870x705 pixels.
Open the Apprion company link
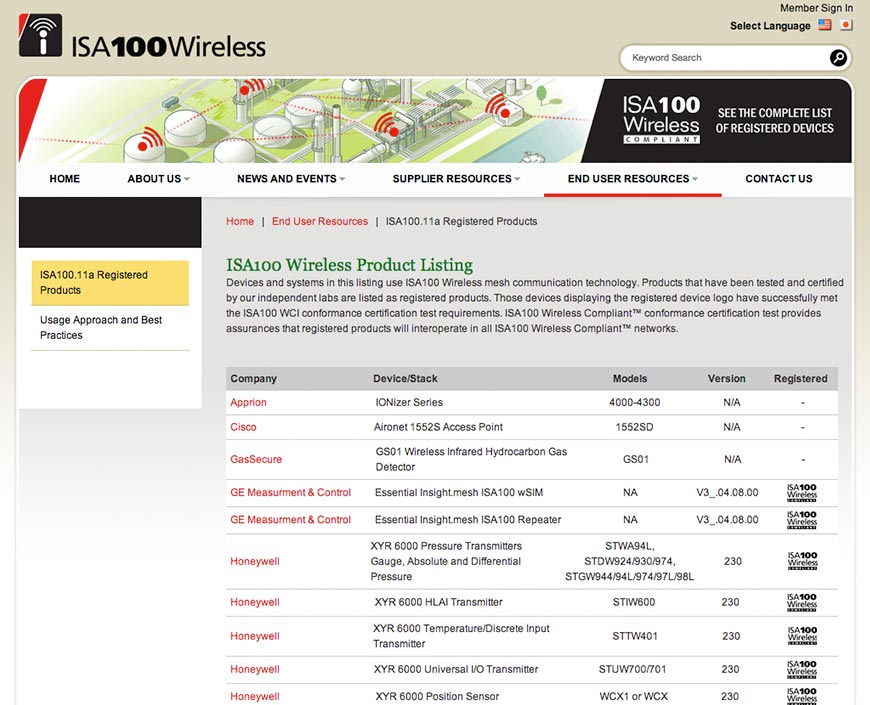tap(248, 403)
